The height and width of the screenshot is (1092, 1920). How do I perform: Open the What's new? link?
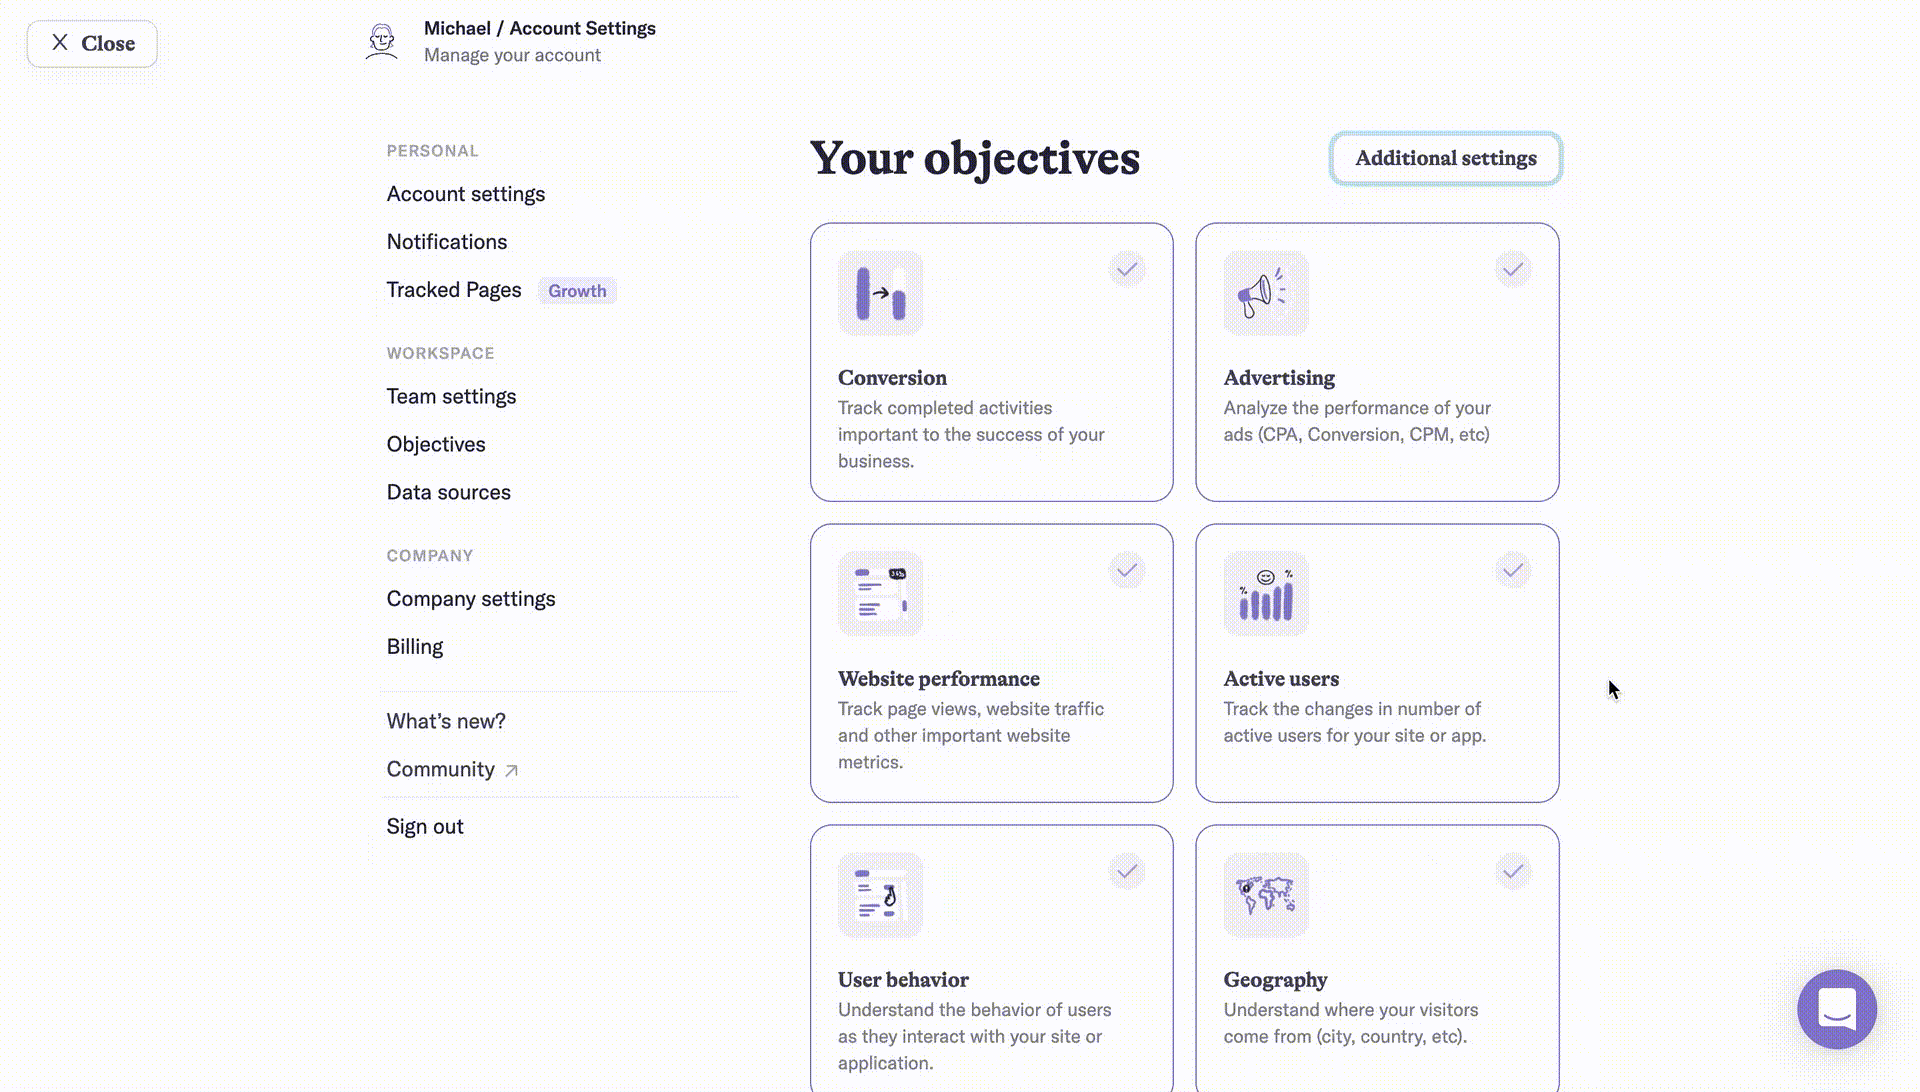tap(446, 721)
